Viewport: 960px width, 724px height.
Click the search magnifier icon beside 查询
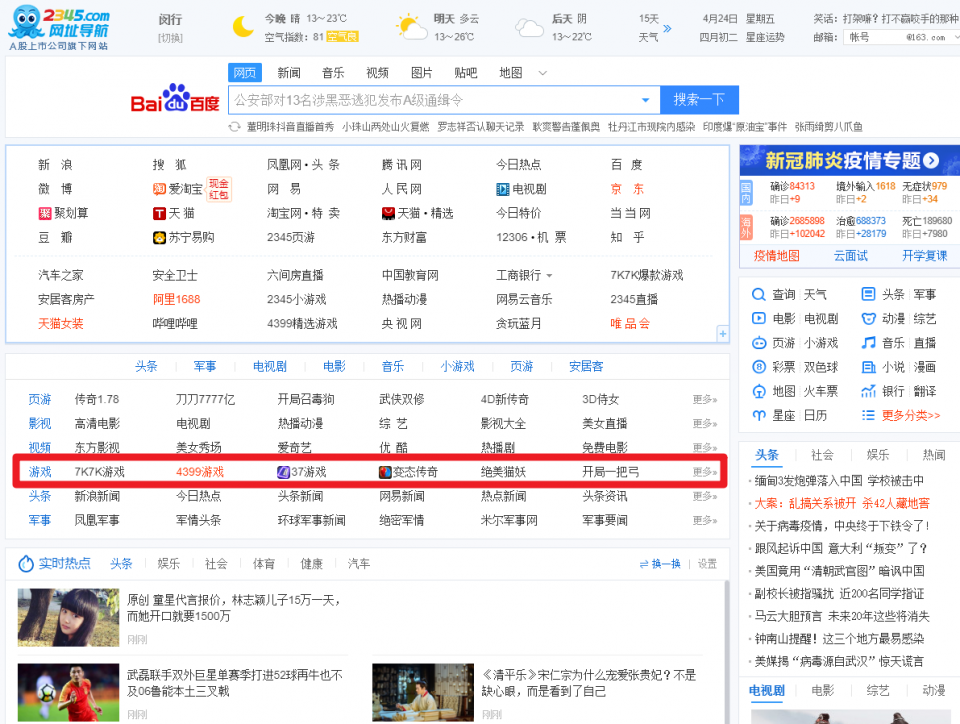(759, 294)
